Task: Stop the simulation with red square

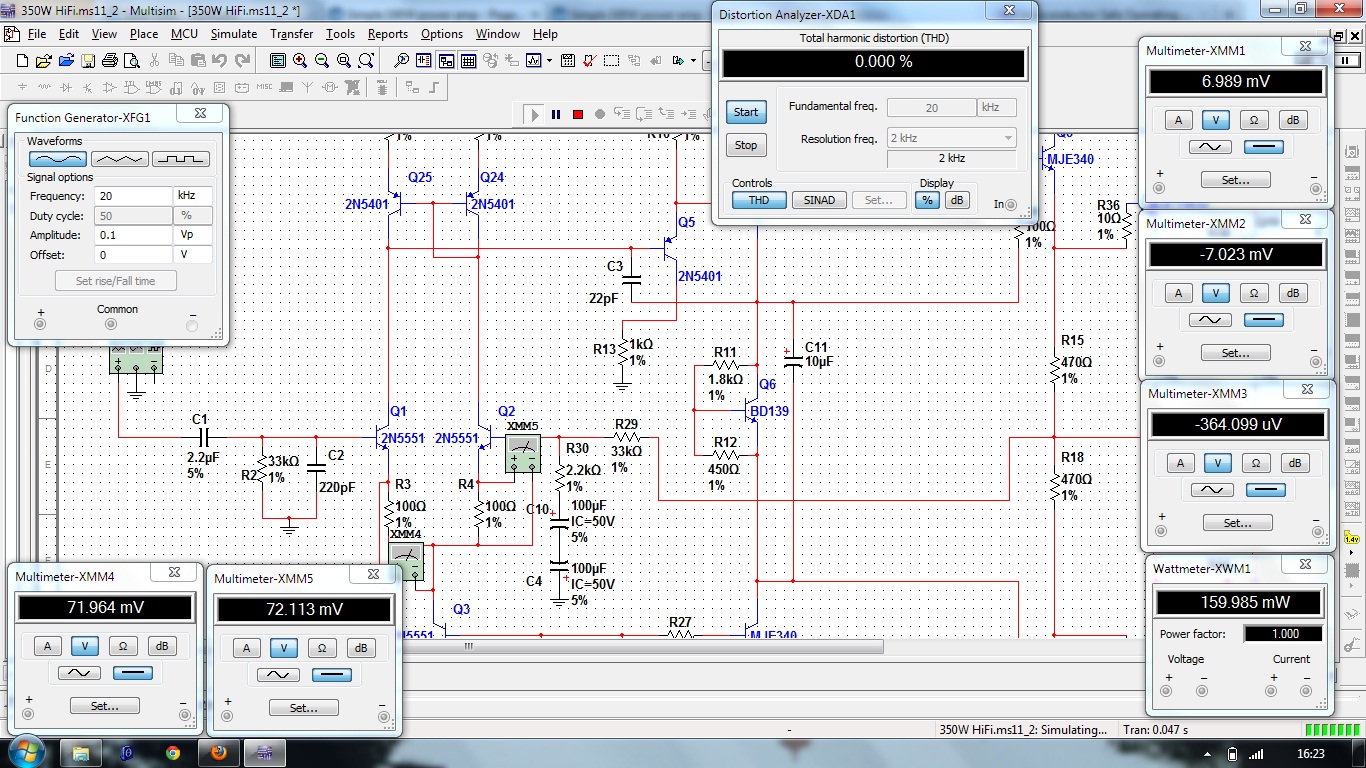Action: [x=578, y=115]
